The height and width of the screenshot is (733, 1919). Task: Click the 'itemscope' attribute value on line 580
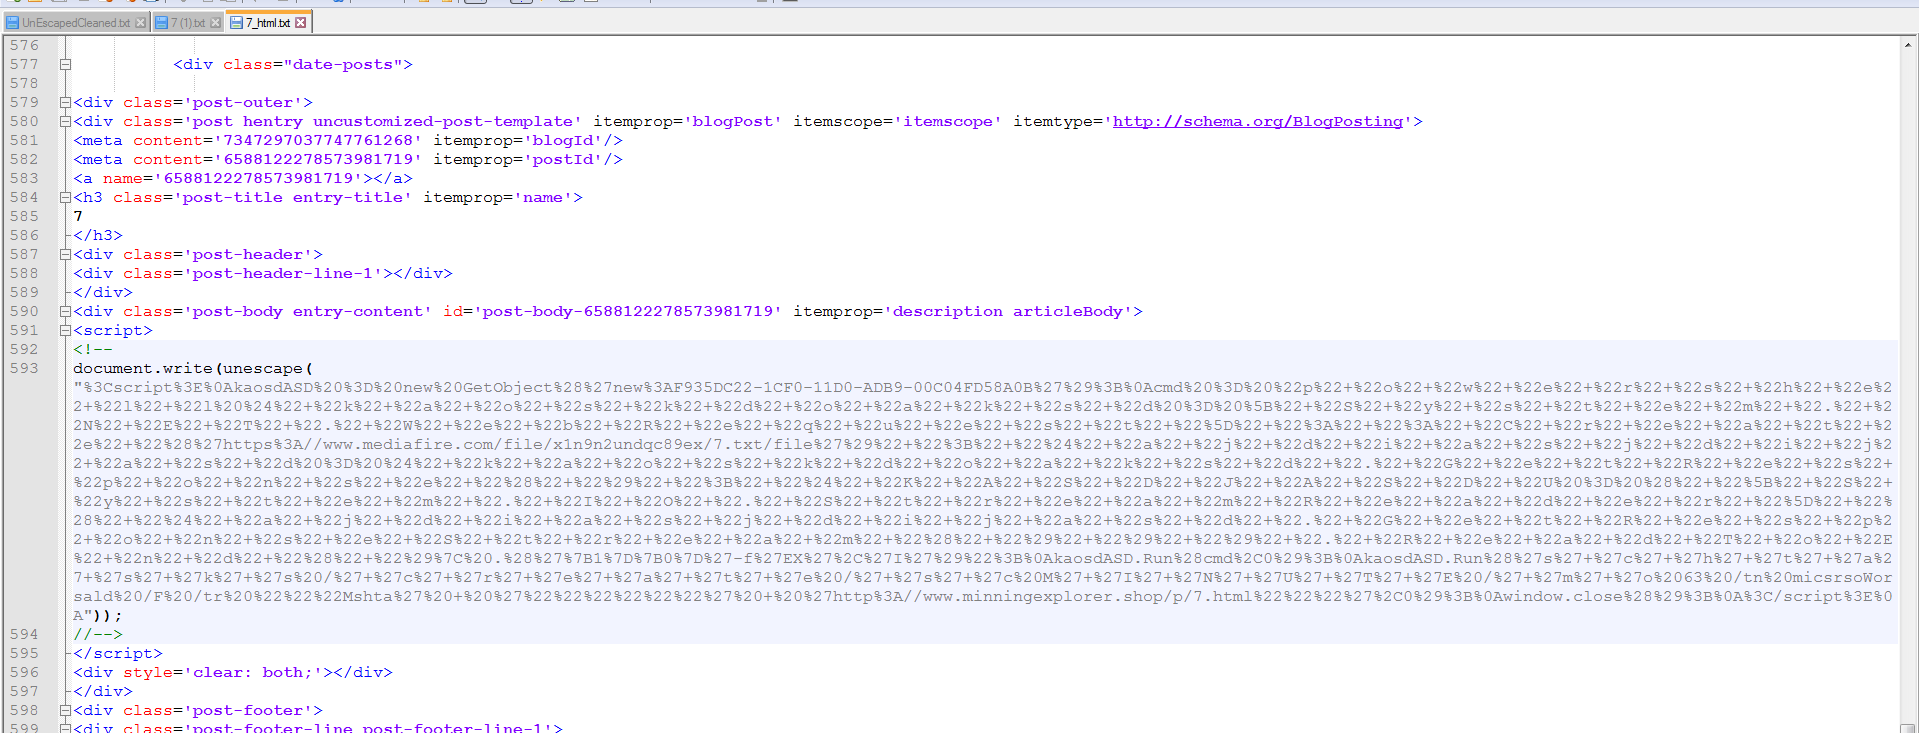coord(948,121)
